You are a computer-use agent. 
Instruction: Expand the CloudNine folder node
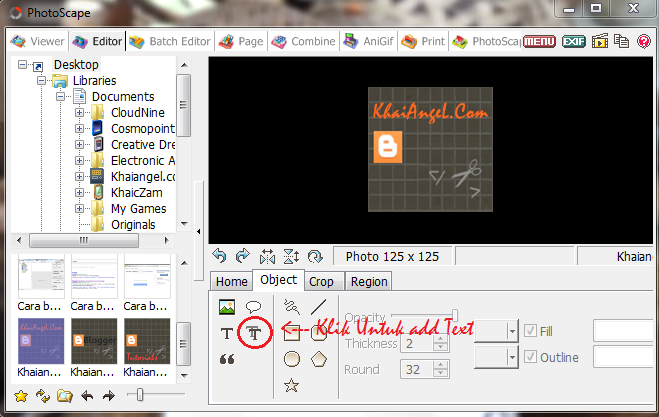(x=79, y=112)
